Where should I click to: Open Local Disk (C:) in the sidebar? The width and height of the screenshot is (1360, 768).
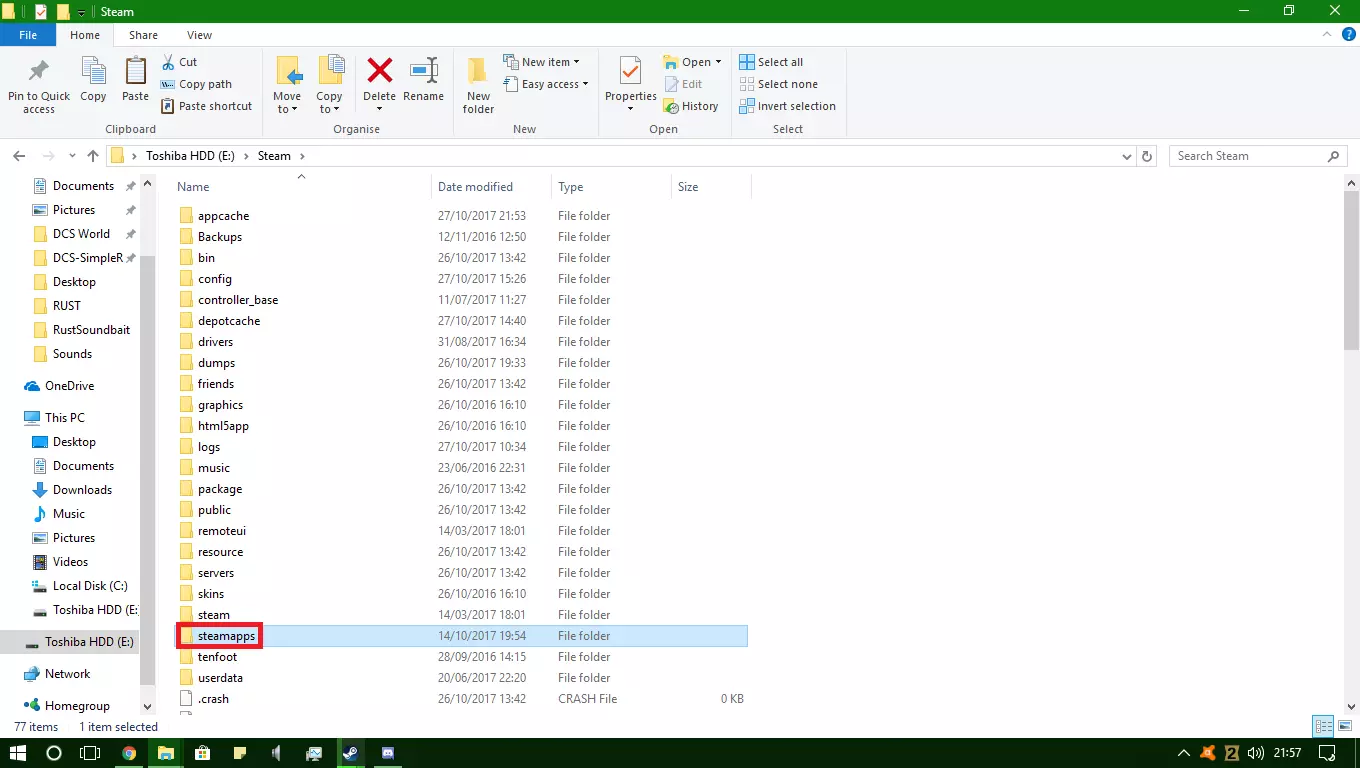(x=89, y=586)
